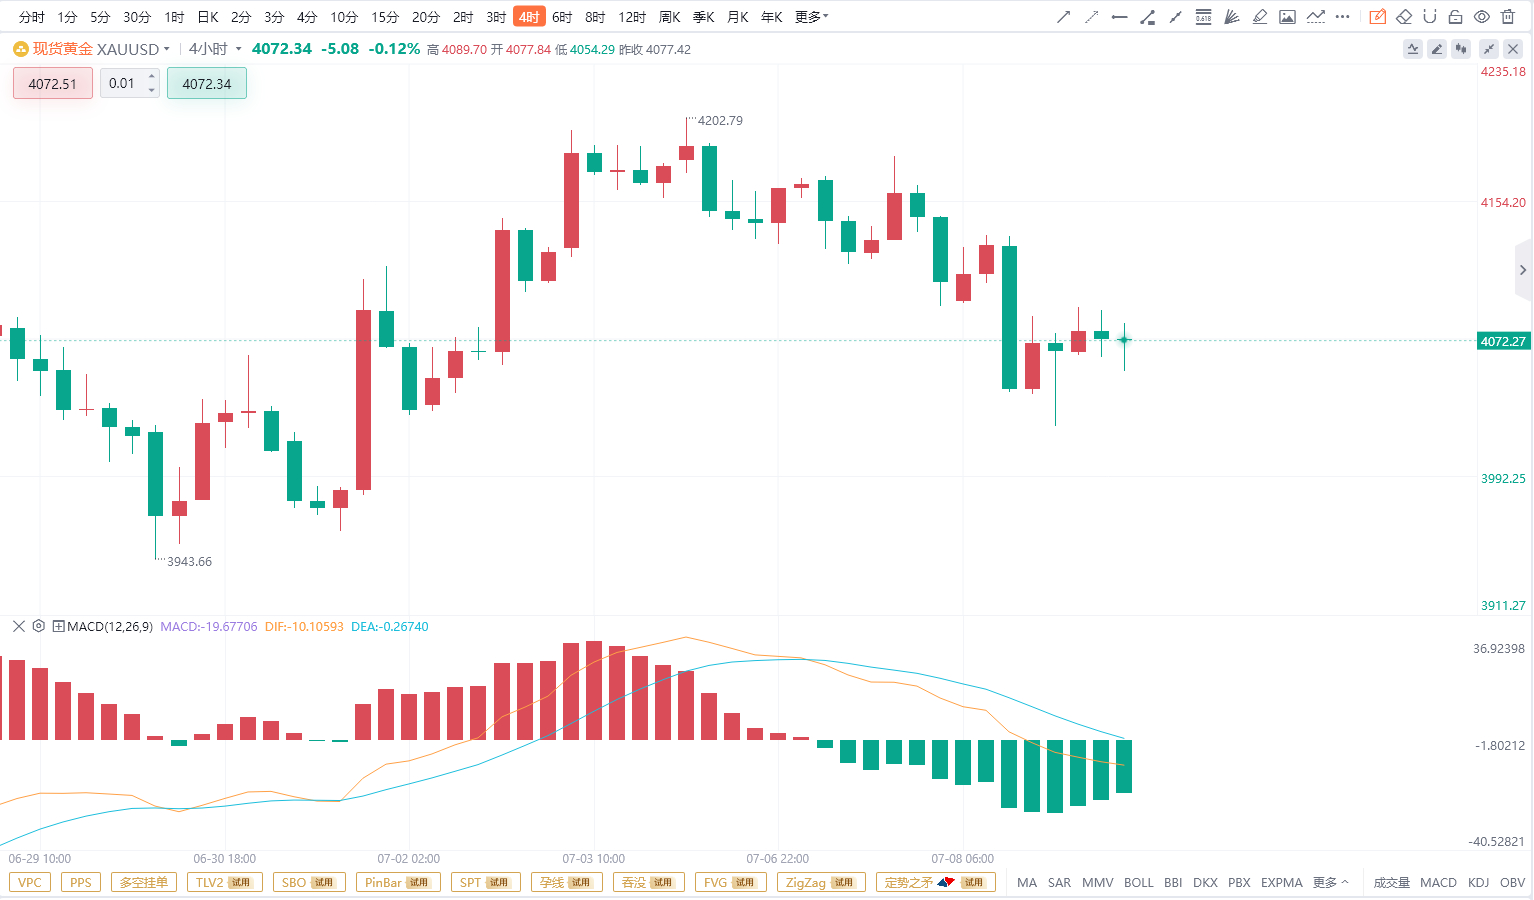Select the highlighter marker tool
This screenshot has height=900, width=1534.
[1259, 17]
